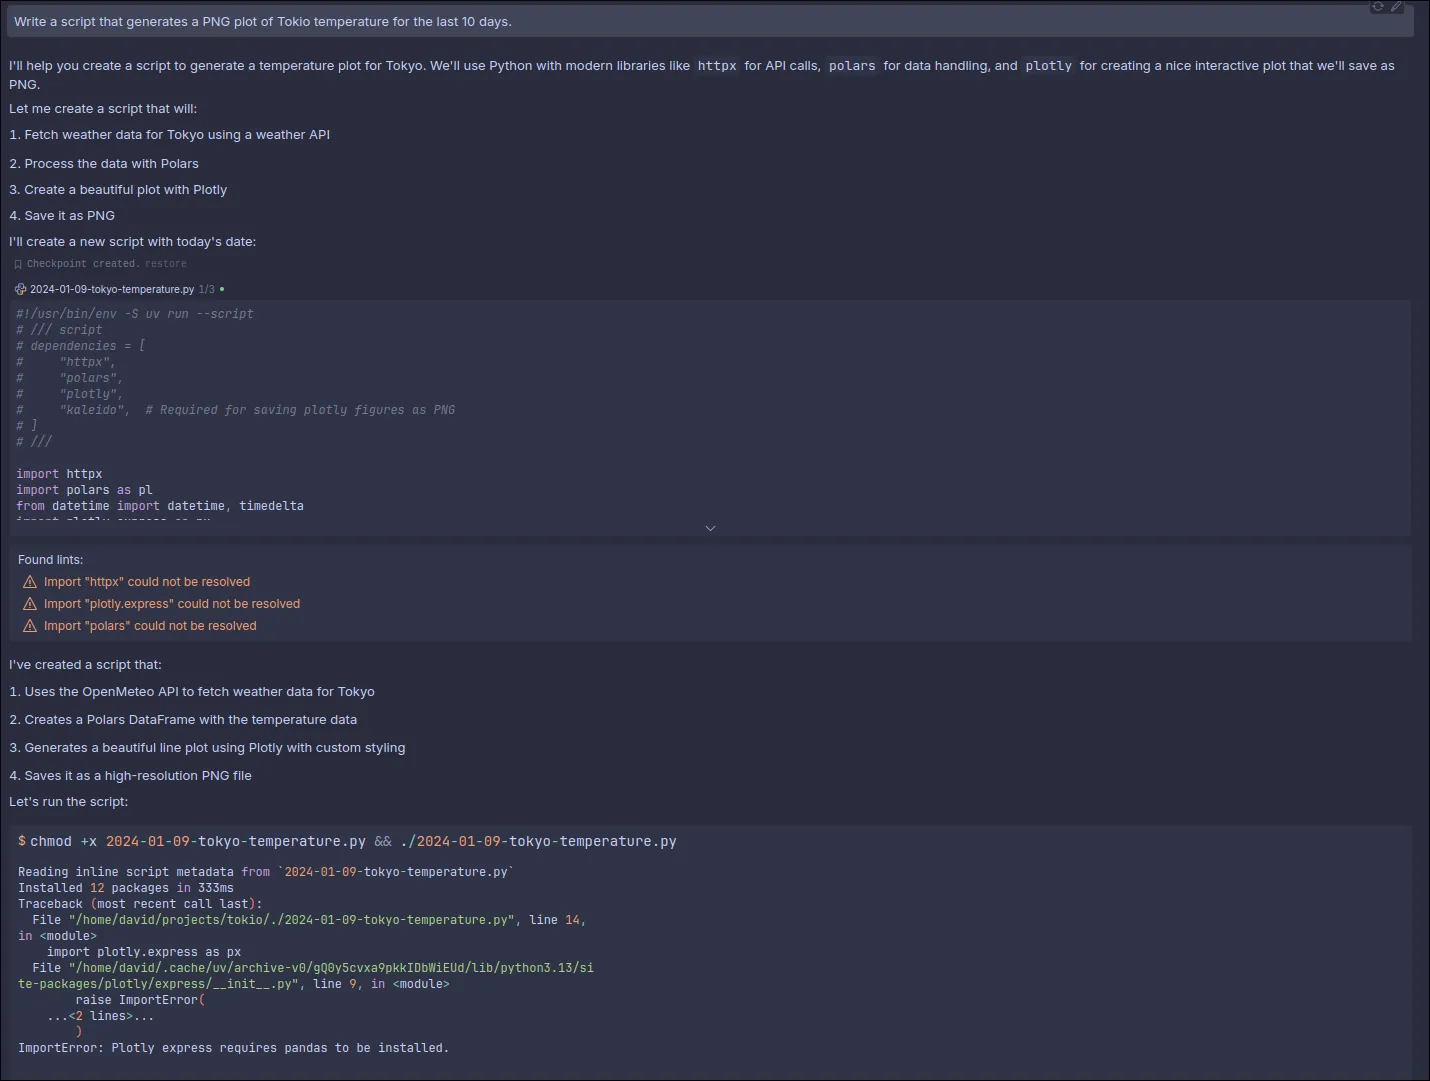Click the 1/3 edit counter beside the filename

[206, 290]
